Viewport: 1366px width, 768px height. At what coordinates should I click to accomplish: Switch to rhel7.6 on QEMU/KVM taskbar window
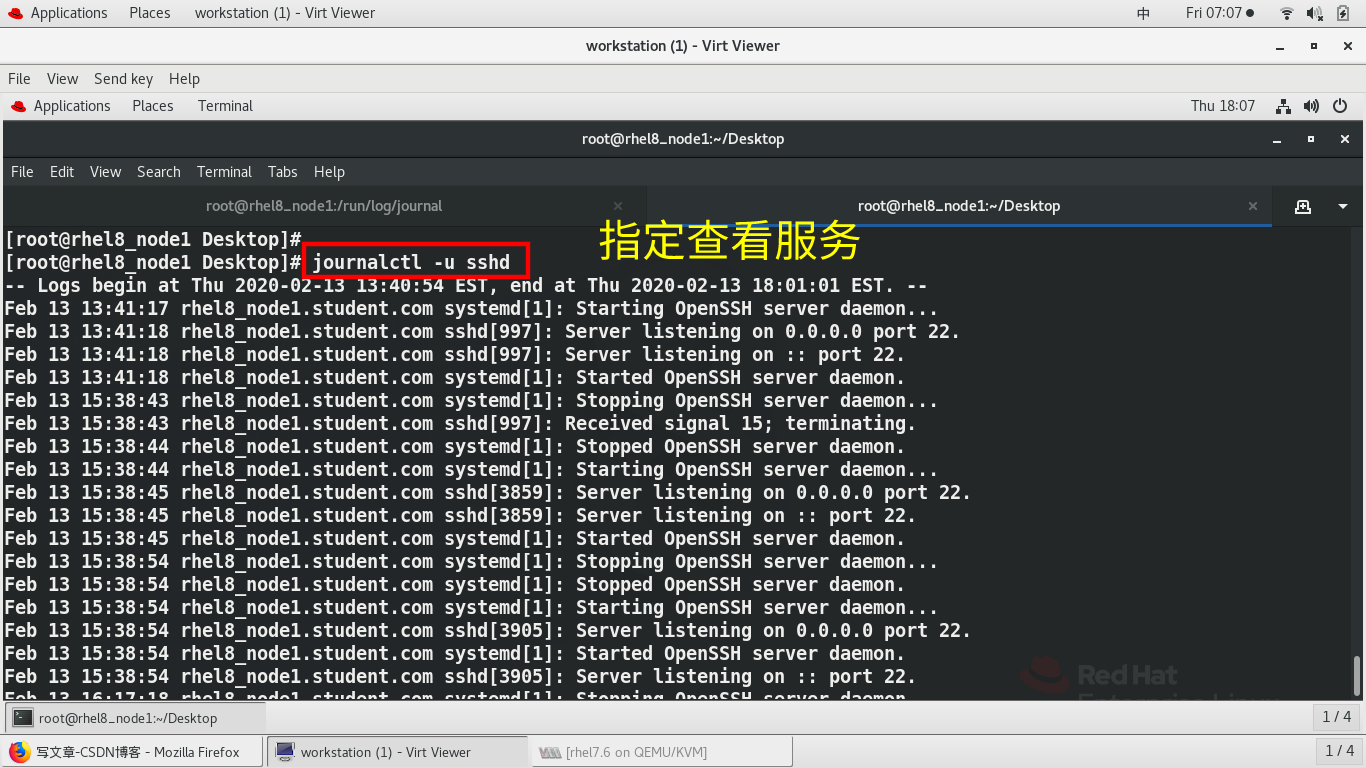coord(662,752)
